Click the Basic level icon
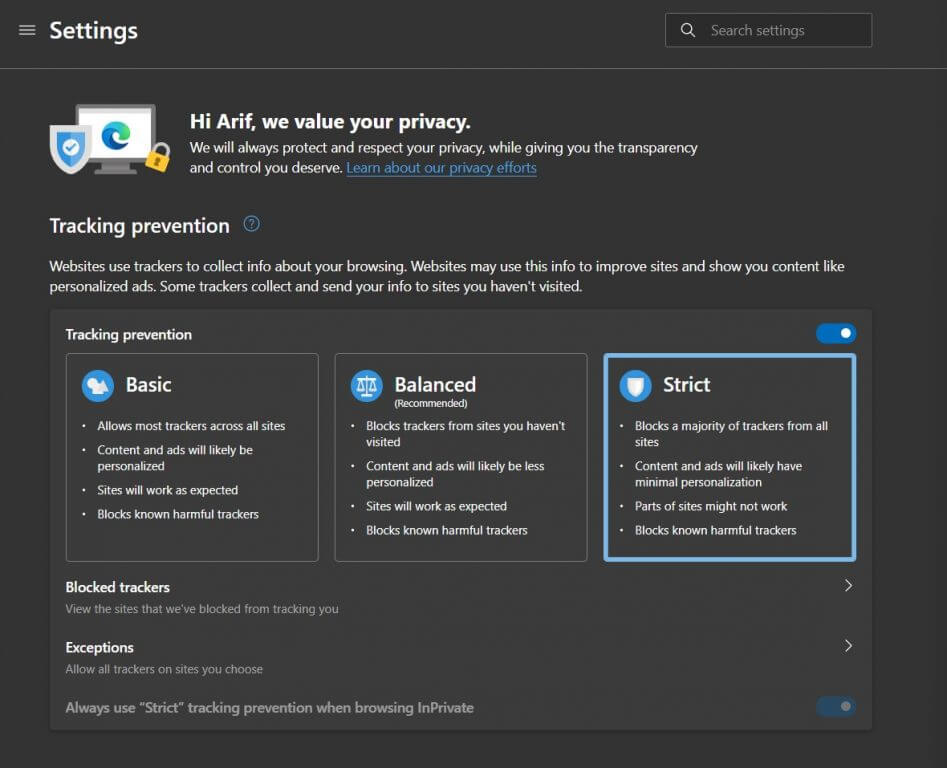The image size is (947, 768). click(98, 386)
